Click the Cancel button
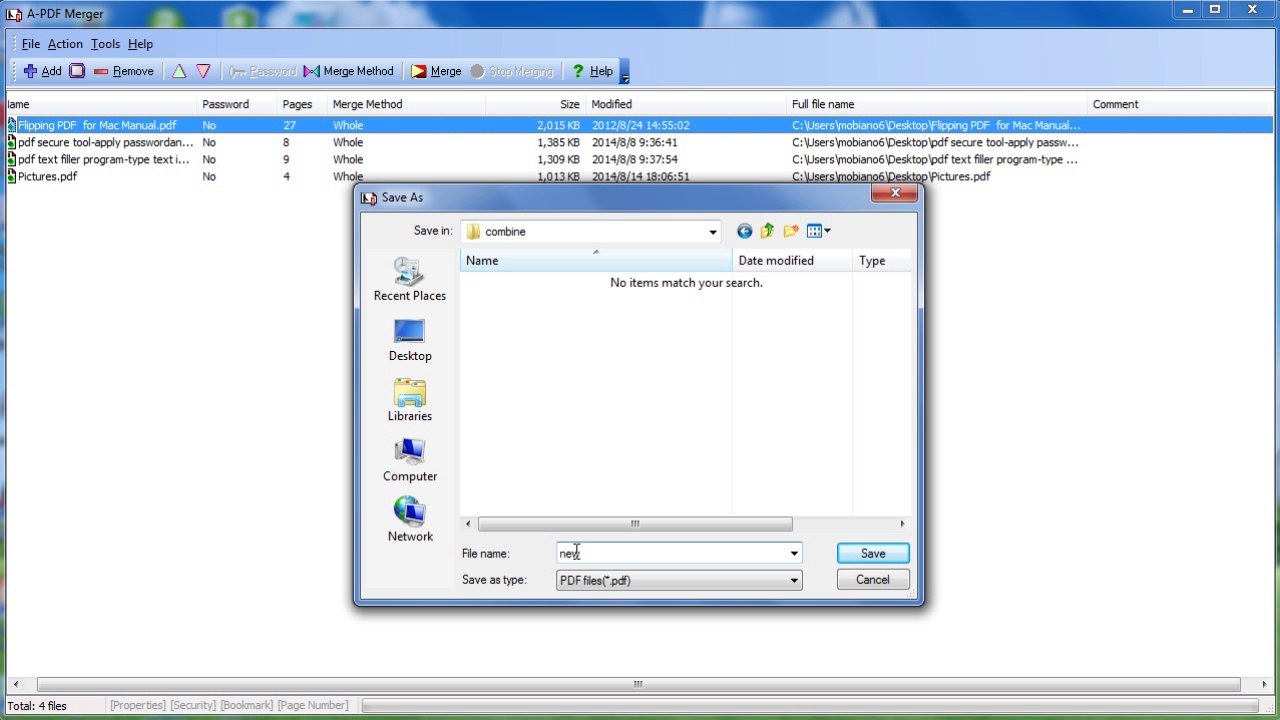Image resolution: width=1280 pixels, height=720 pixels. (873, 580)
